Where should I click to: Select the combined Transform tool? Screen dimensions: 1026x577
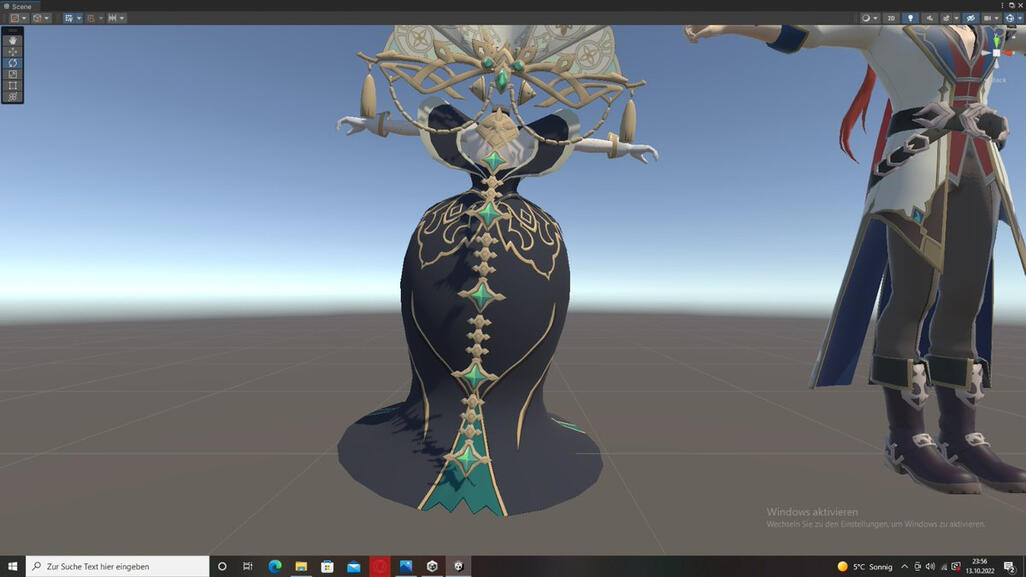coord(12,97)
